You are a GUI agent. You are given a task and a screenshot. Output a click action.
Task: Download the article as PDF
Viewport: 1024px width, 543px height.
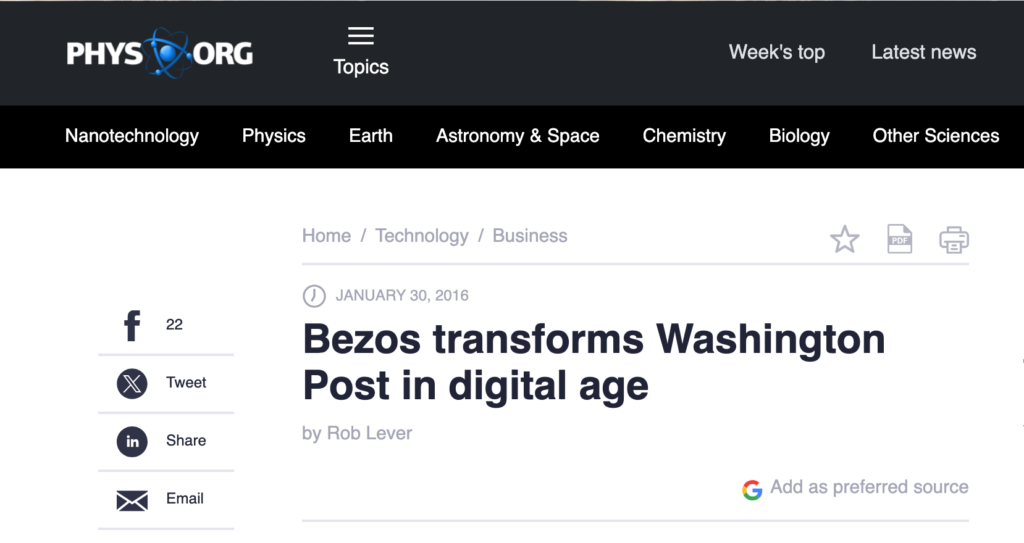900,239
